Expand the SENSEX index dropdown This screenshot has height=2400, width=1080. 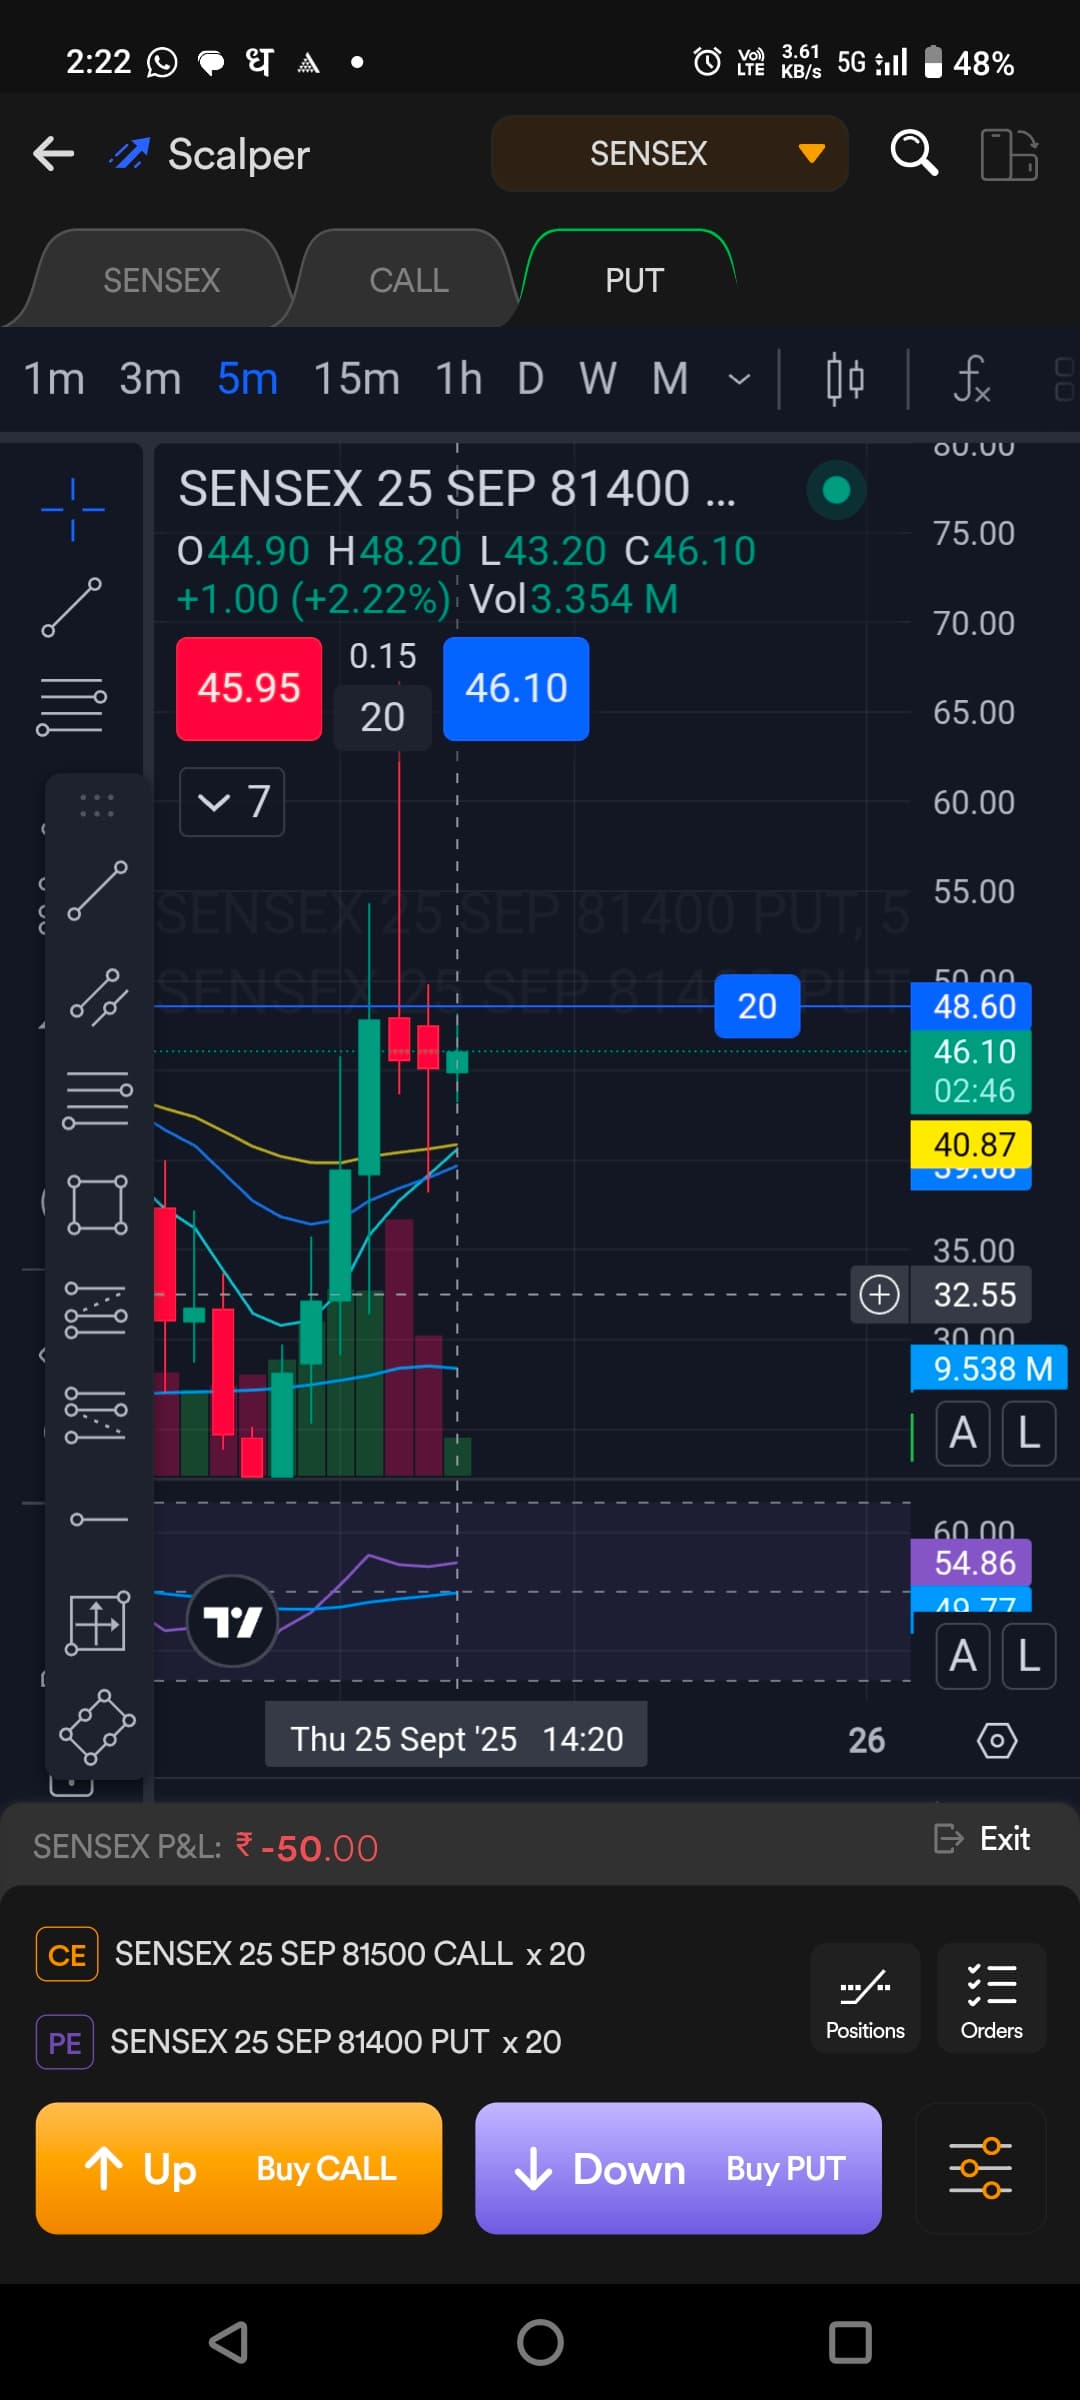click(x=669, y=154)
